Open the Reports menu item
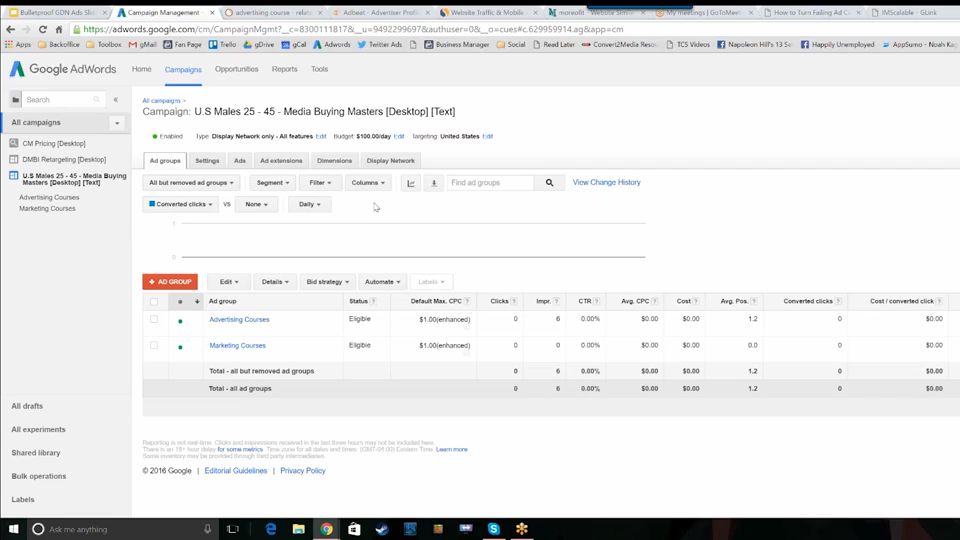Viewport: 960px width, 540px height. [285, 69]
